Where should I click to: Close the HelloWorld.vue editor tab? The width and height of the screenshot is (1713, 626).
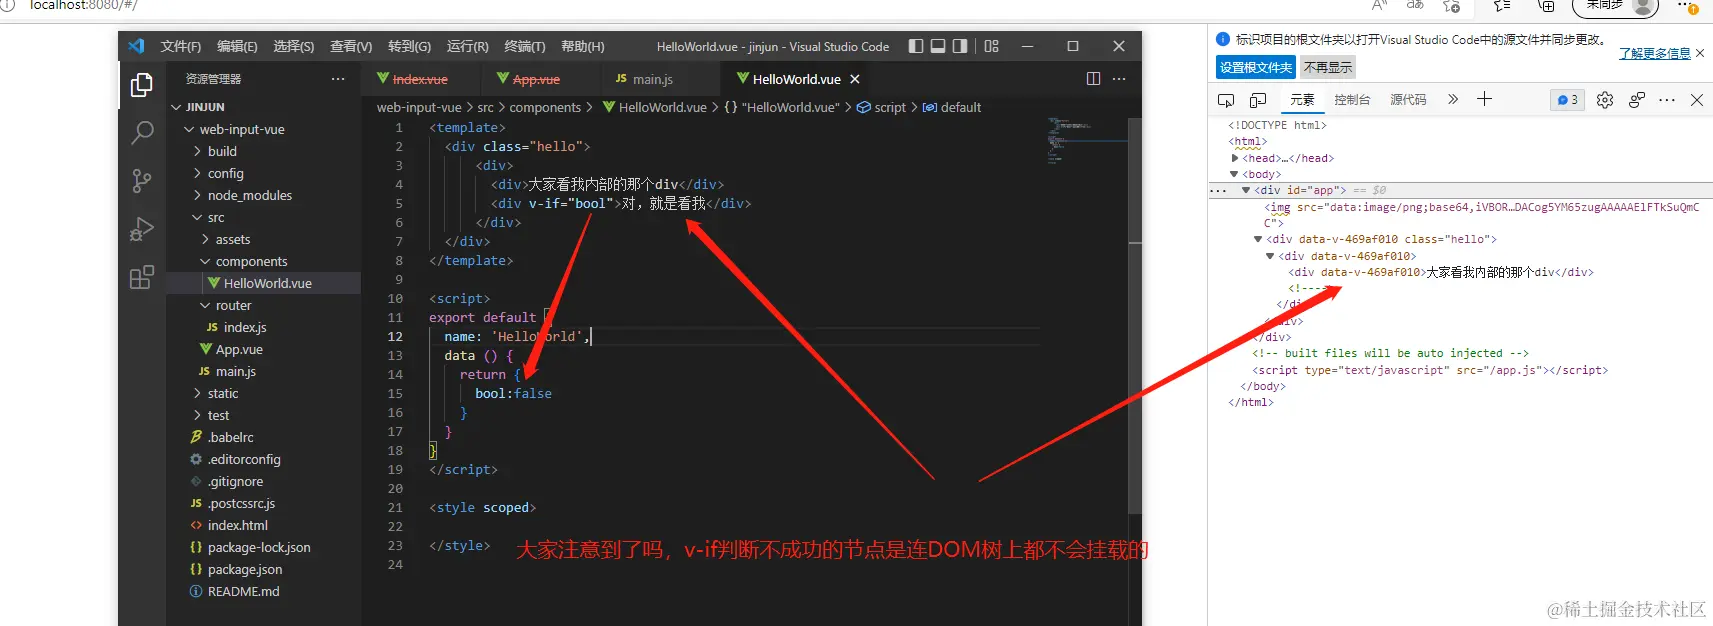[x=855, y=79]
